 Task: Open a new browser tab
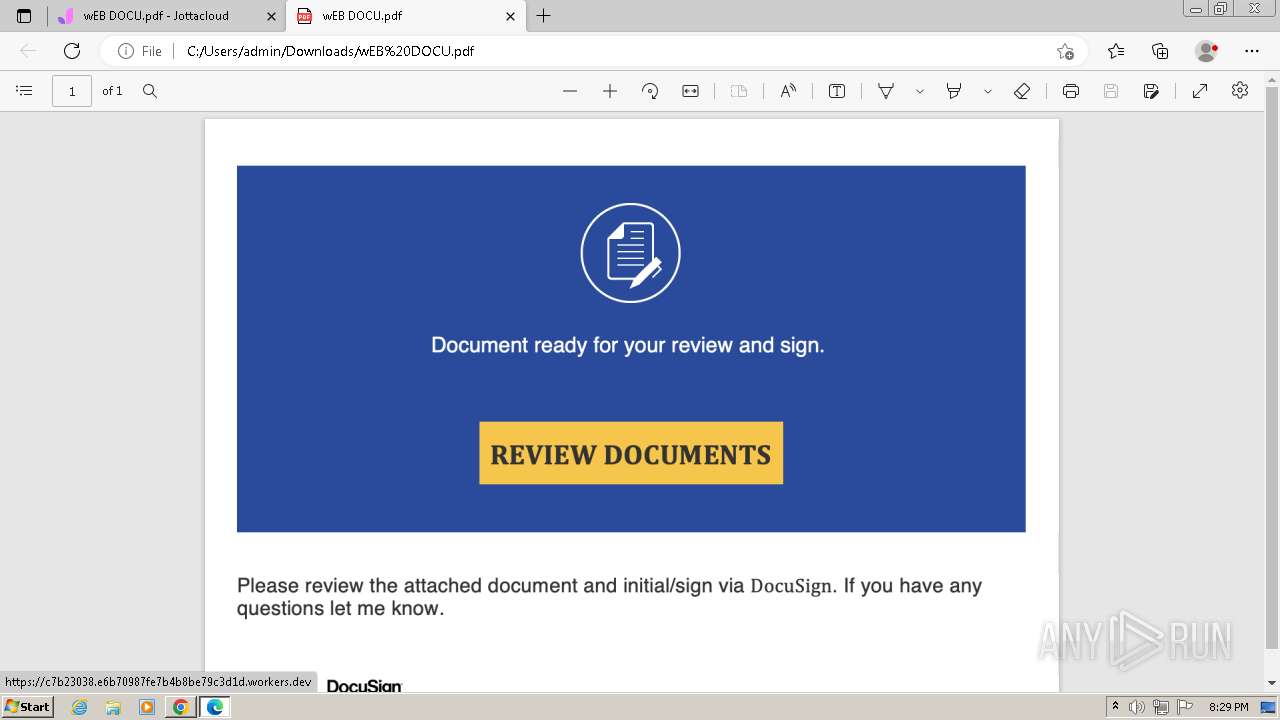pyautogui.click(x=543, y=16)
